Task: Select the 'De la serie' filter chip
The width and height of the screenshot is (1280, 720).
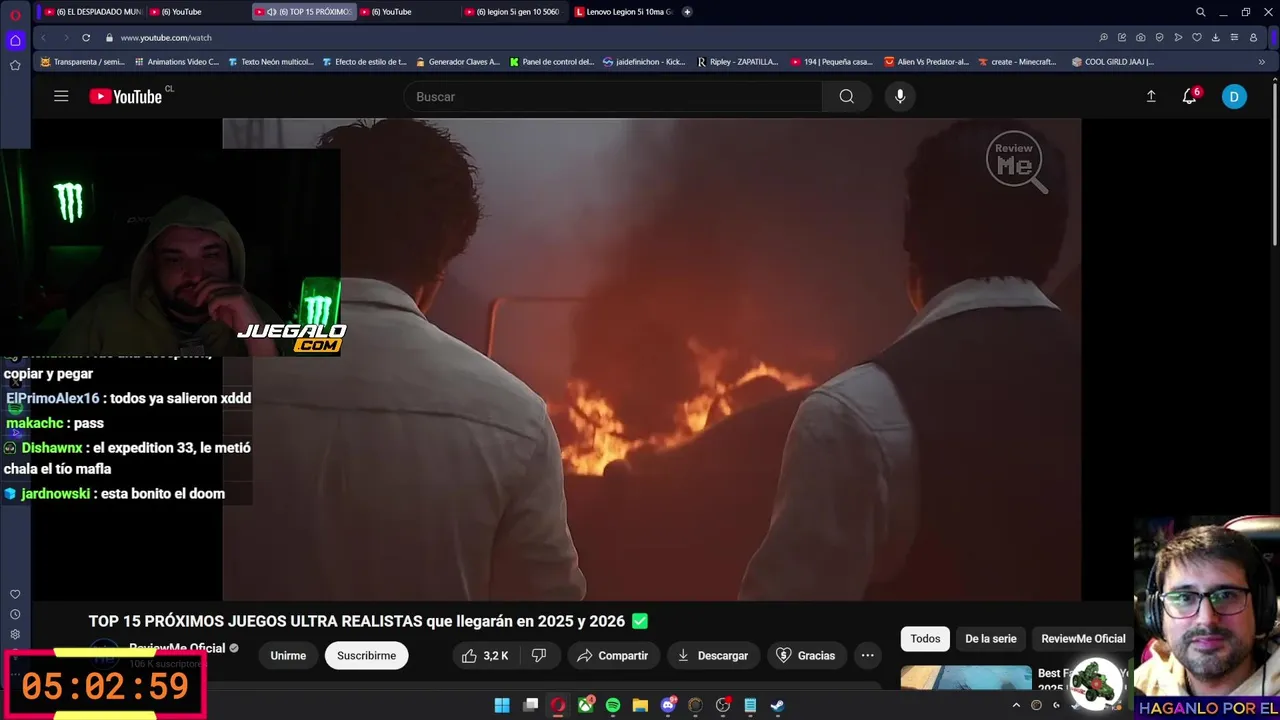Action: click(x=990, y=638)
